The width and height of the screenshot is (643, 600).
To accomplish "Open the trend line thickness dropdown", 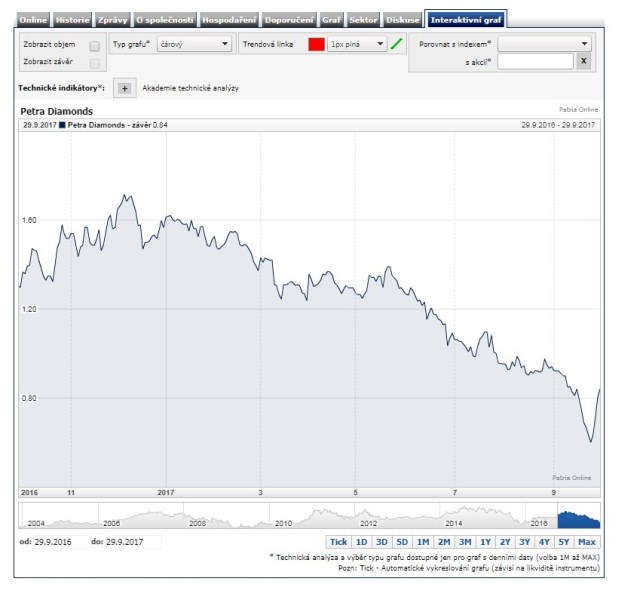I will [357, 44].
